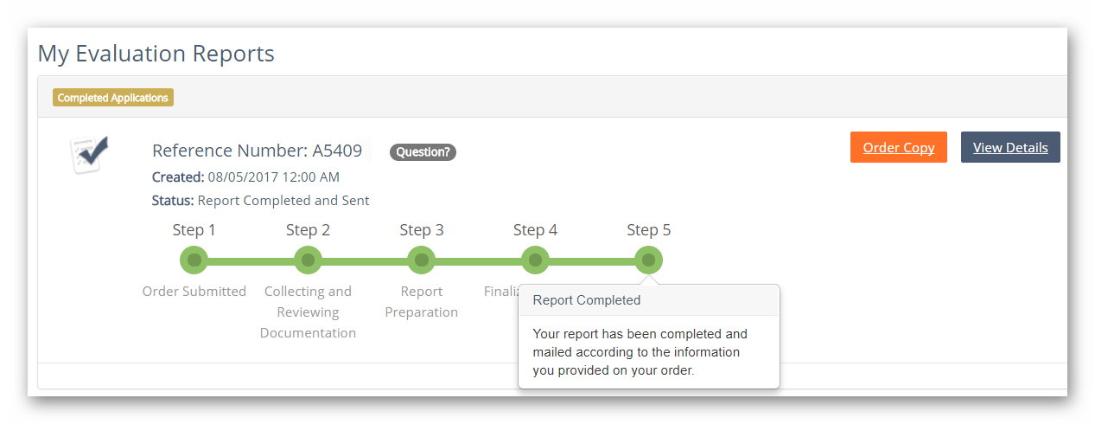Image resolution: width=1095 pixels, height=424 pixels.
Task: Open View Details for report A5409
Action: coord(1010,147)
